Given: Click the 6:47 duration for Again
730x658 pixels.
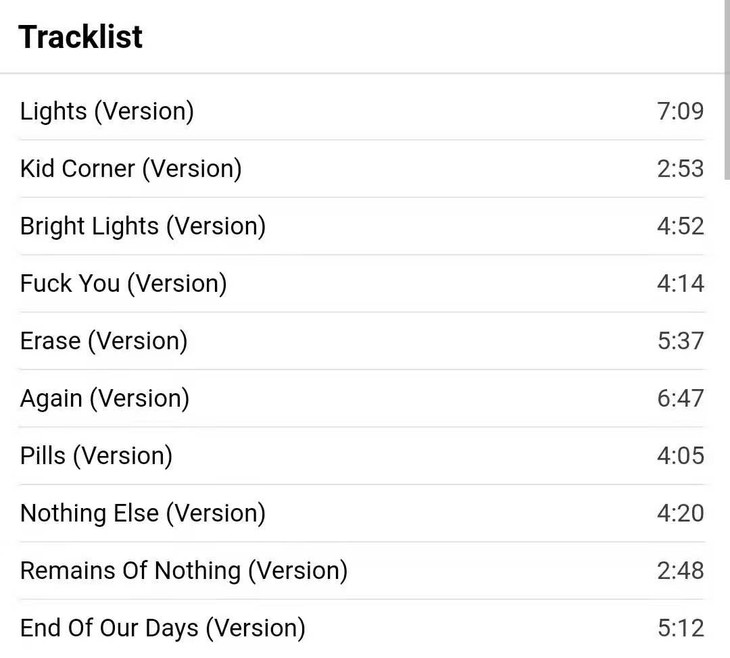Looking at the screenshot, I should coord(680,398).
